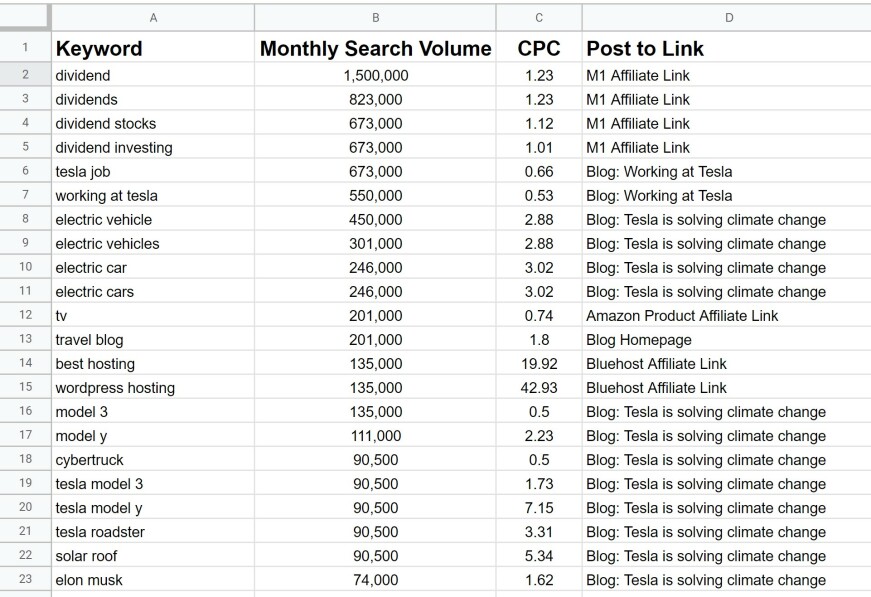Select column B header
The image size is (871, 597).
[375, 17]
